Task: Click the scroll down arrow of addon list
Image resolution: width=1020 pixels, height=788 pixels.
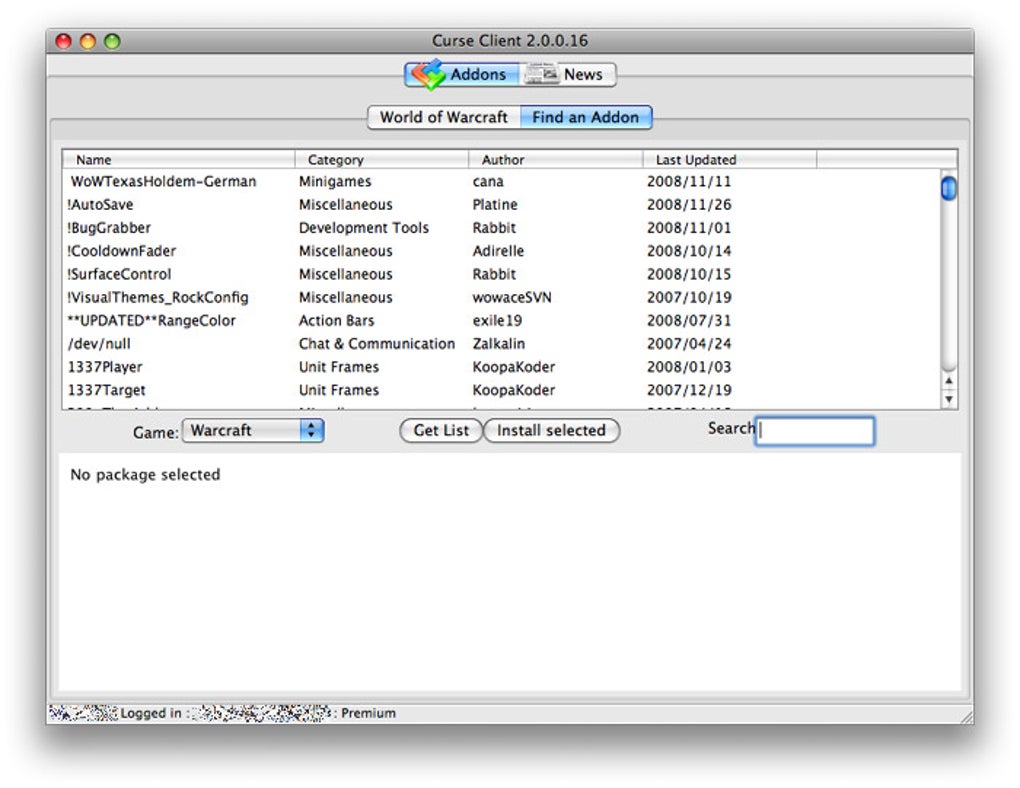Action: [949, 399]
